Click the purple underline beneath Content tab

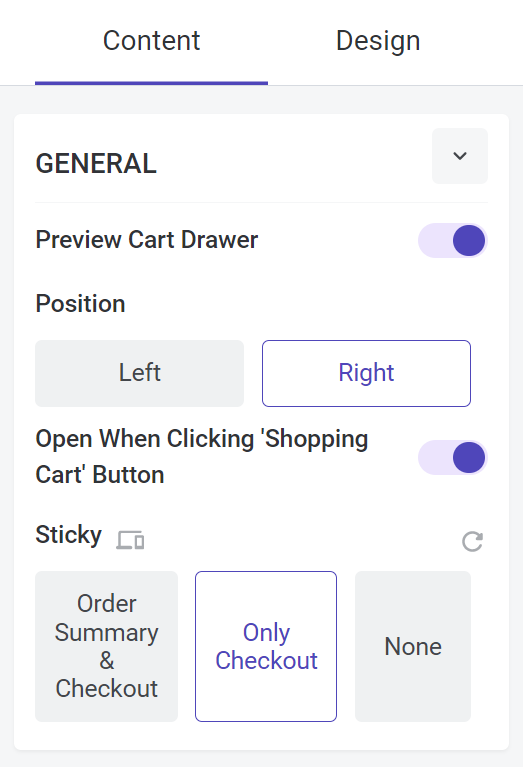pos(151,83)
